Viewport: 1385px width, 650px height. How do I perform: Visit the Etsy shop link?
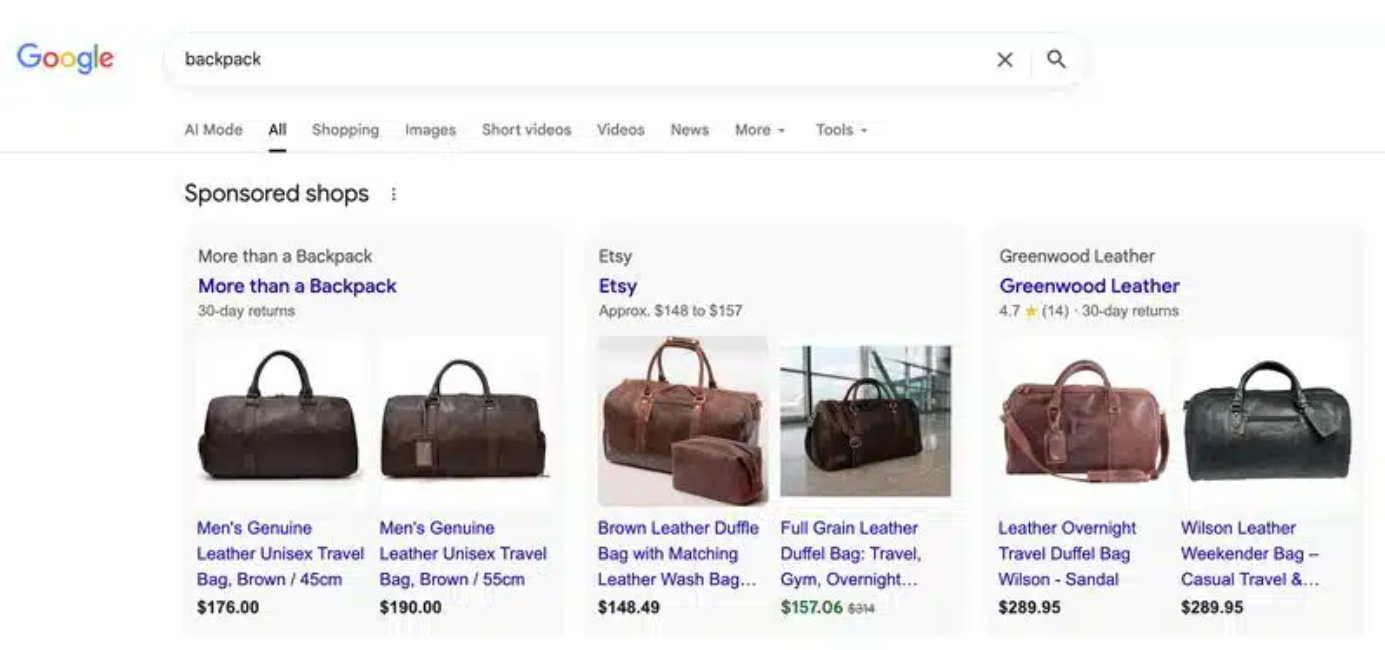617,286
